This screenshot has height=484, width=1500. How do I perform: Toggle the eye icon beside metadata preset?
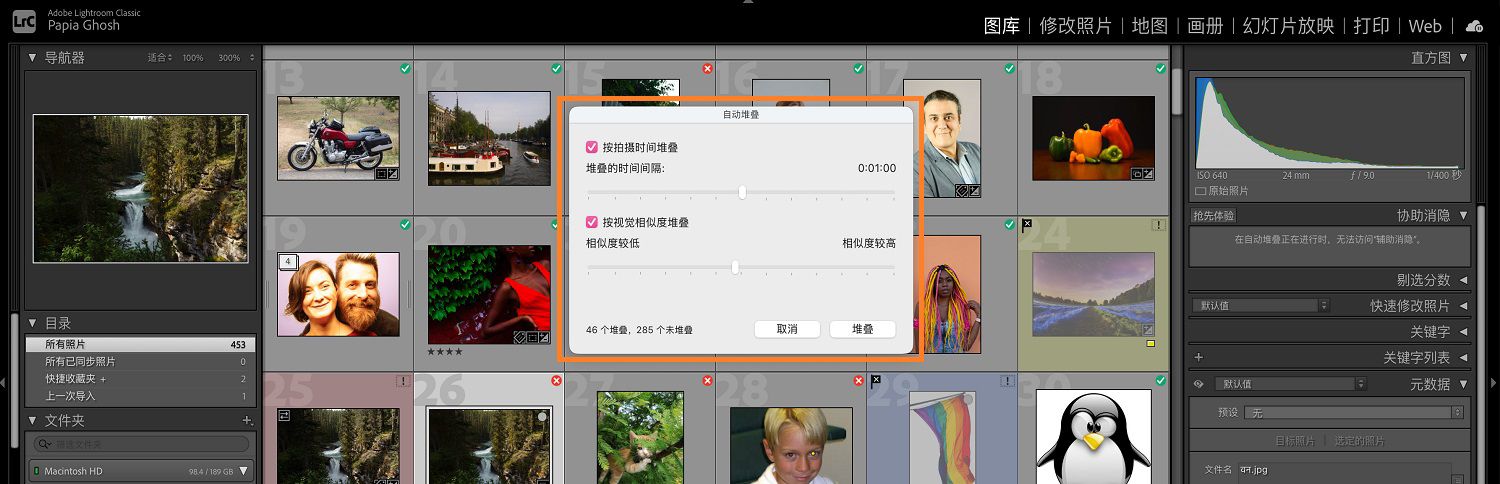pyautogui.click(x=1198, y=384)
